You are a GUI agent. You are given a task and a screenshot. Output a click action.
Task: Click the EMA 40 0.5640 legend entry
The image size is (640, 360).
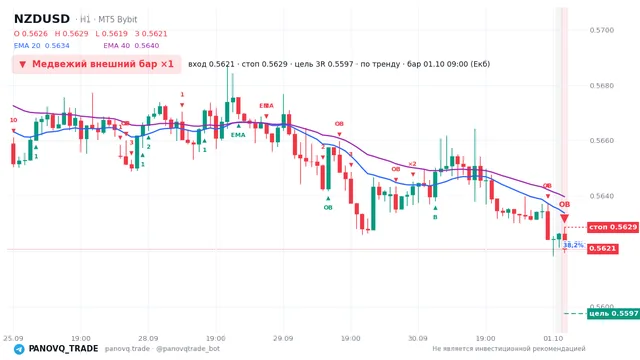click(x=131, y=46)
